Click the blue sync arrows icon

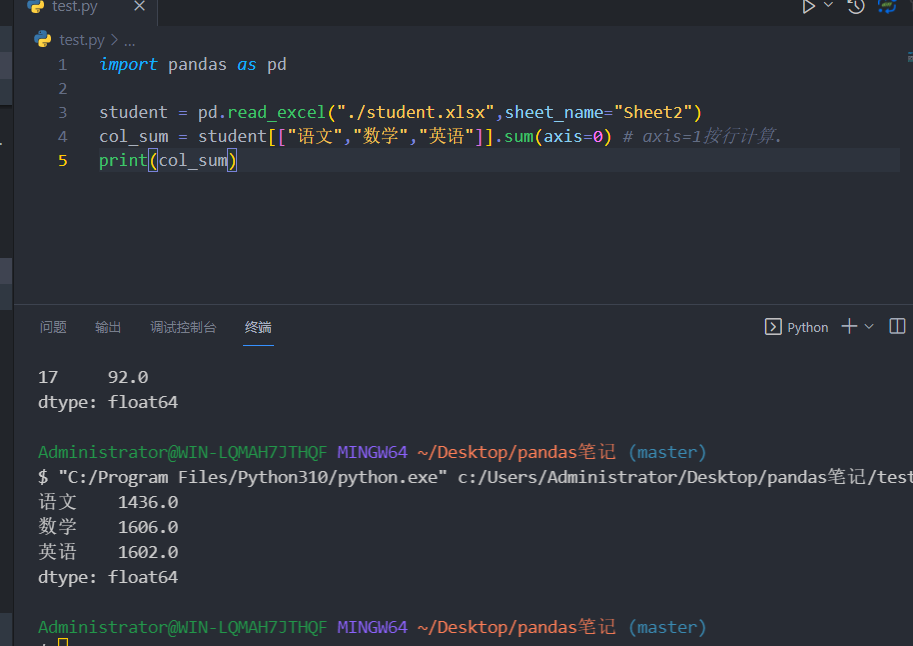coord(887,7)
